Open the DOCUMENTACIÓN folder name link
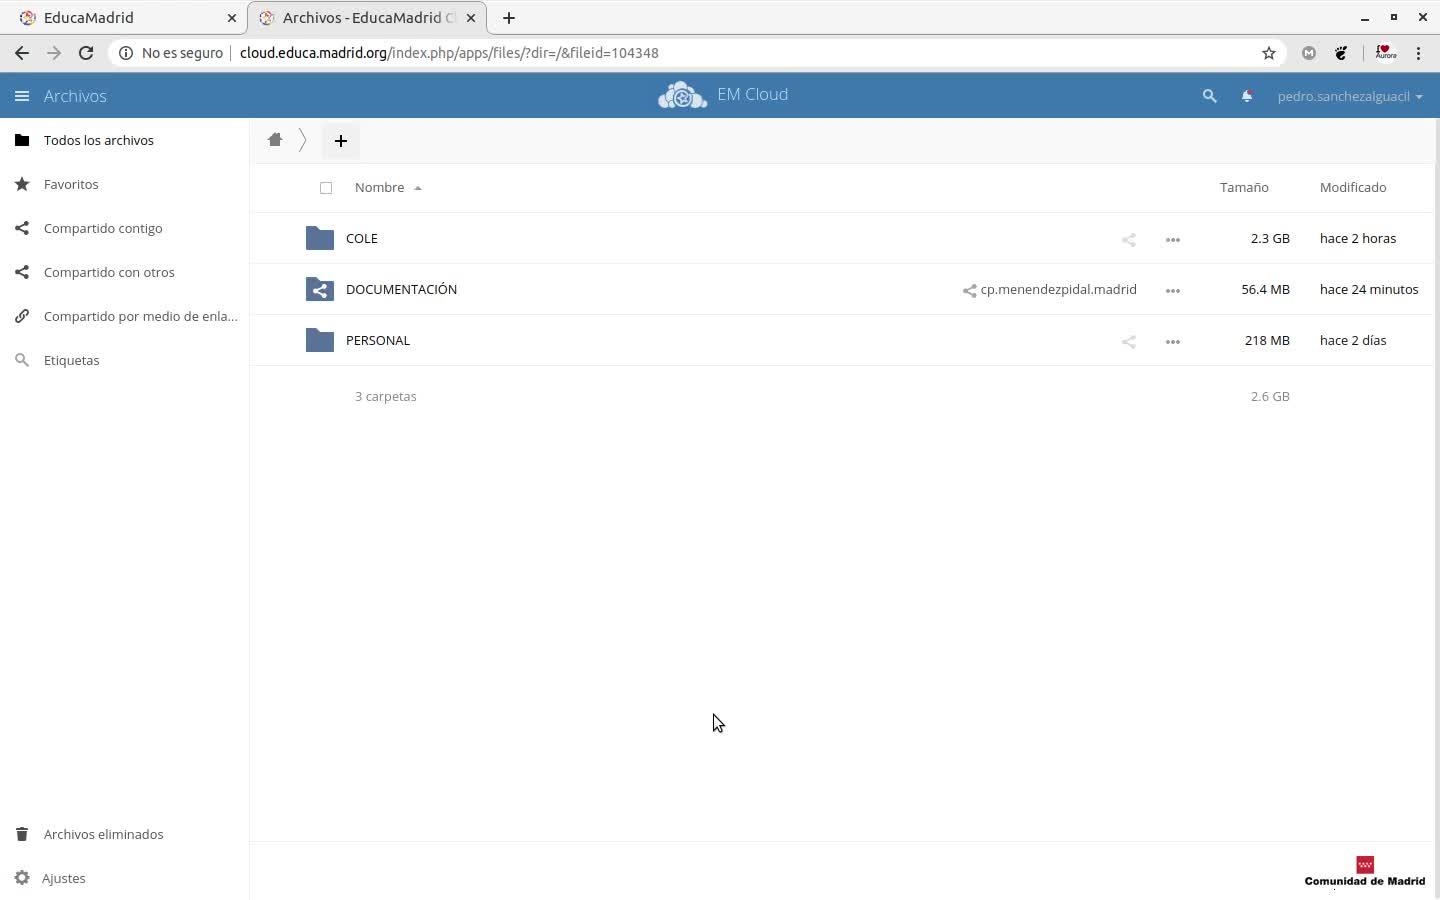Screen dimensions: 1440x900 [401, 289]
